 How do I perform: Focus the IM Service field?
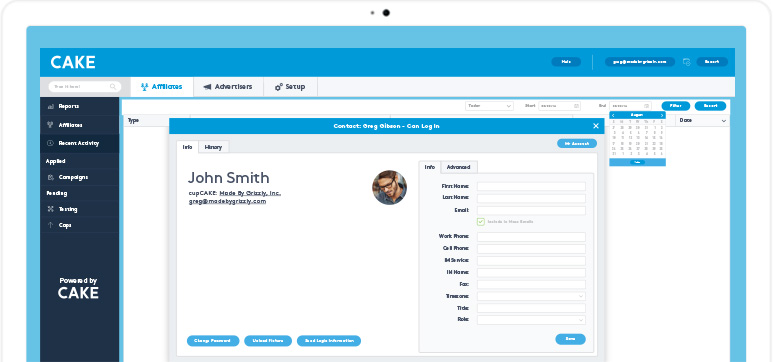click(x=531, y=260)
